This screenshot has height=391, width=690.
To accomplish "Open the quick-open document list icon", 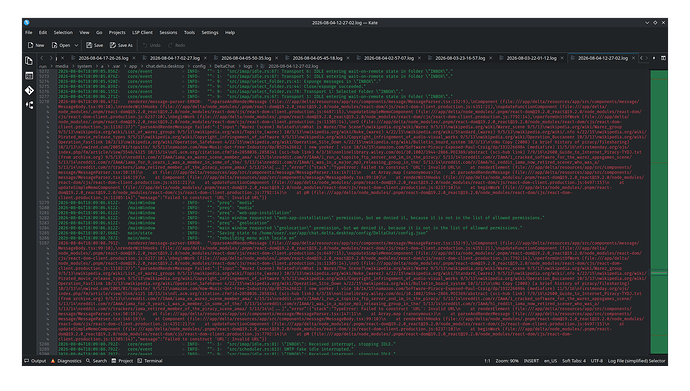I will [x=654, y=58].
